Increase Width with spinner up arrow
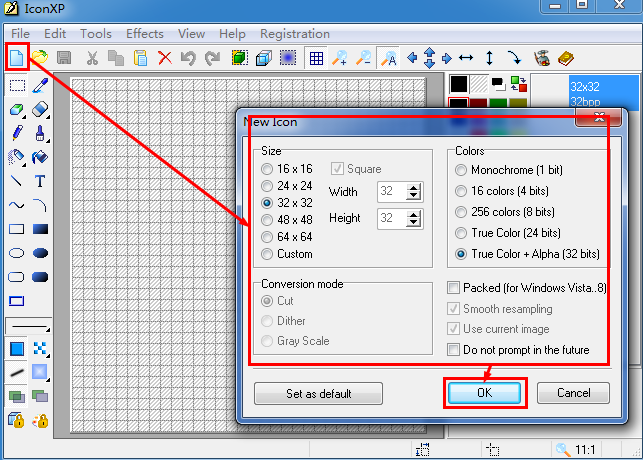 tap(414, 188)
